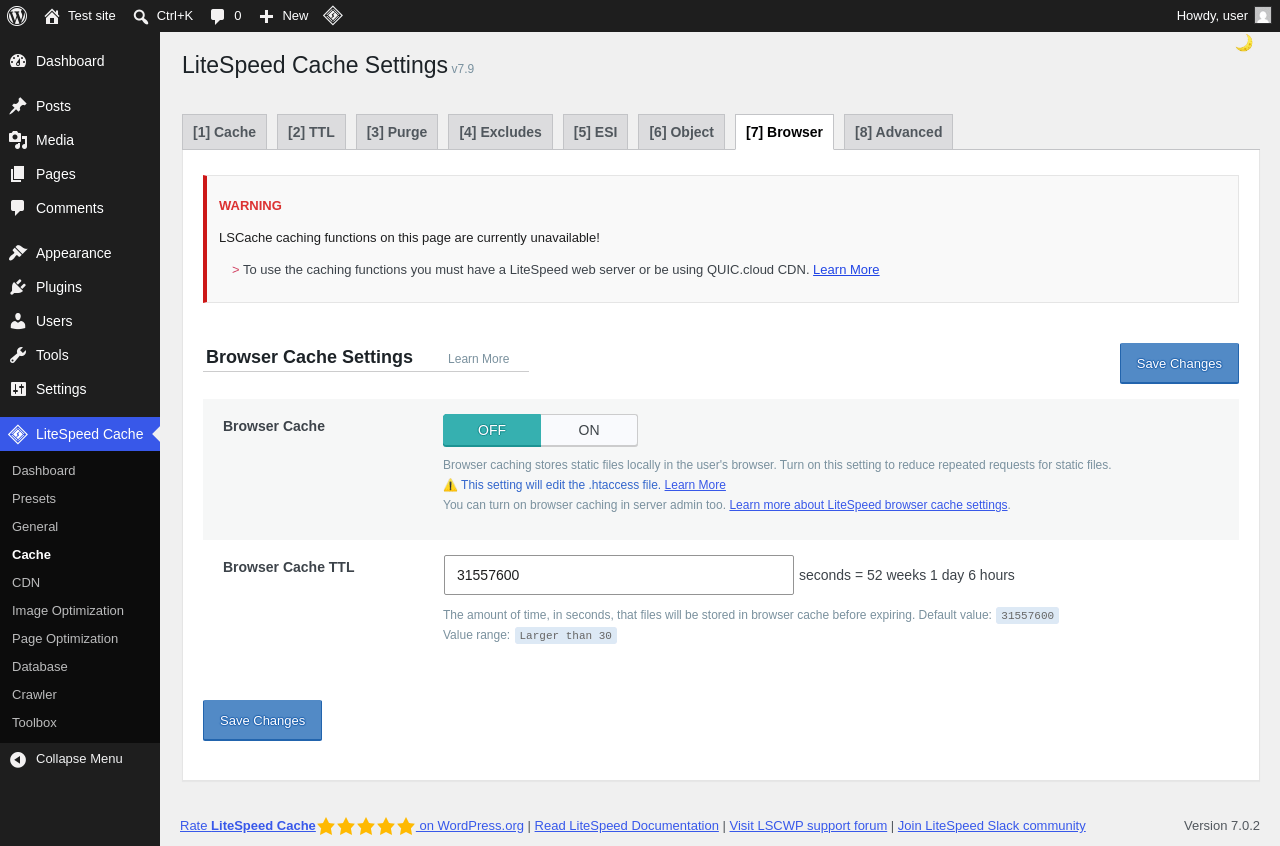Open the [3] Purge tab

coord(397,132)
